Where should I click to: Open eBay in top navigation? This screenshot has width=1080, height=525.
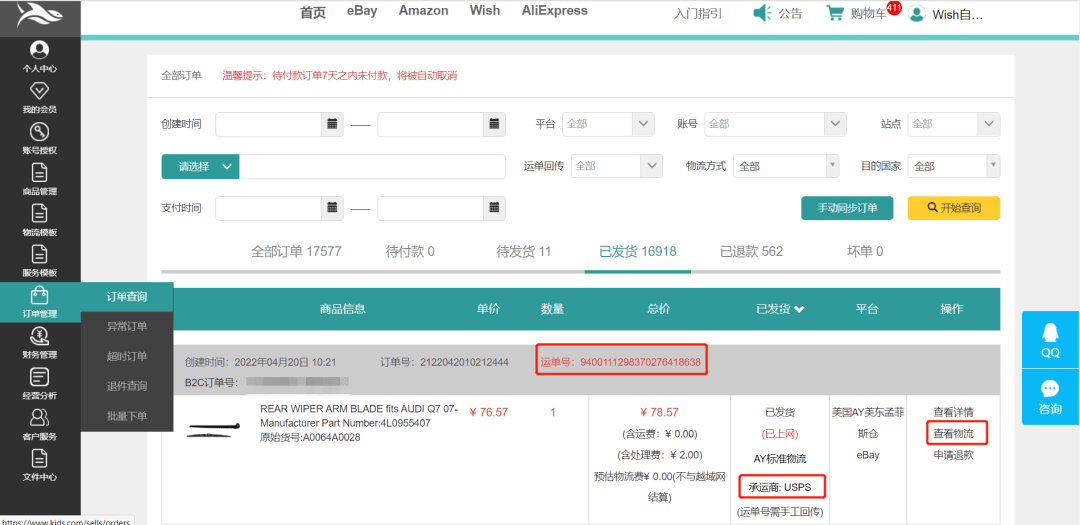tap(362, 11)
